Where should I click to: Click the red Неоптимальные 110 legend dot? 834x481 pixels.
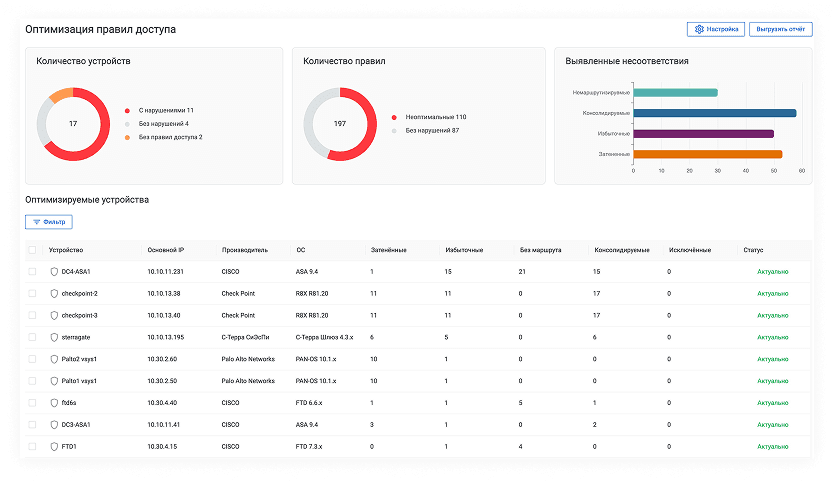(x=395, y=117)
